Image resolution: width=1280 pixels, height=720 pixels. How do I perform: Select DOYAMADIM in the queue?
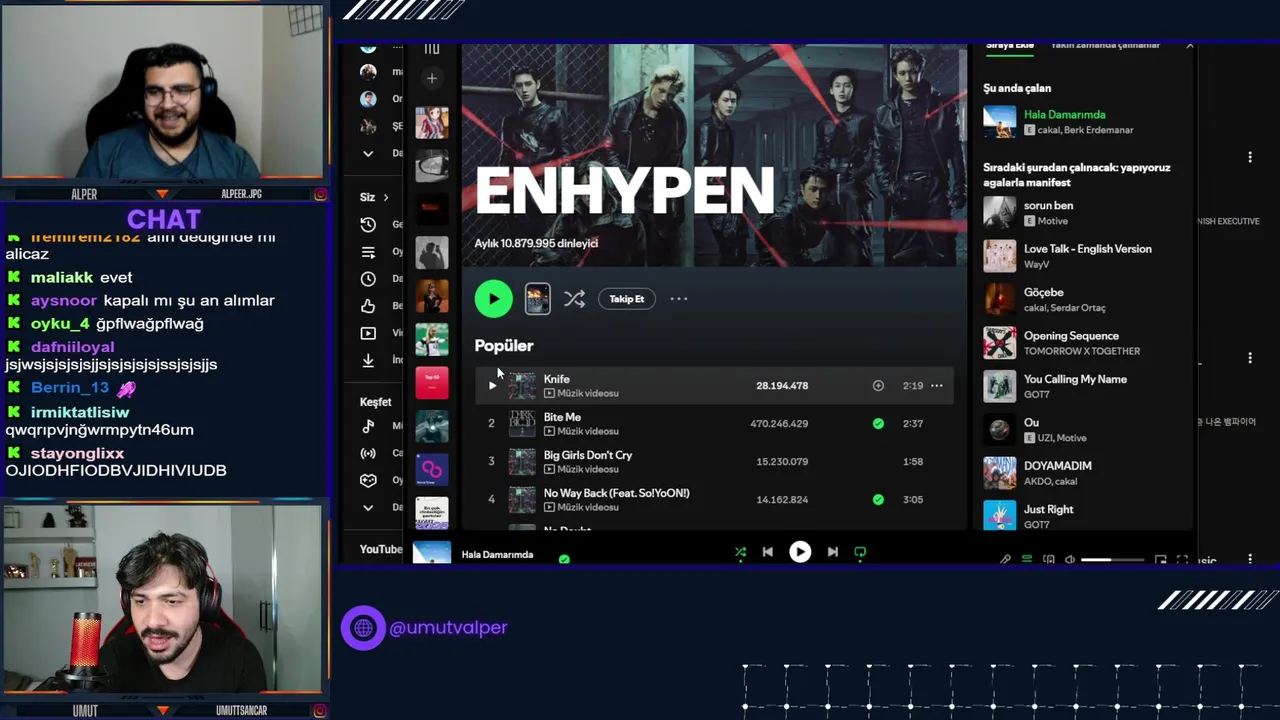(1057, 466)
